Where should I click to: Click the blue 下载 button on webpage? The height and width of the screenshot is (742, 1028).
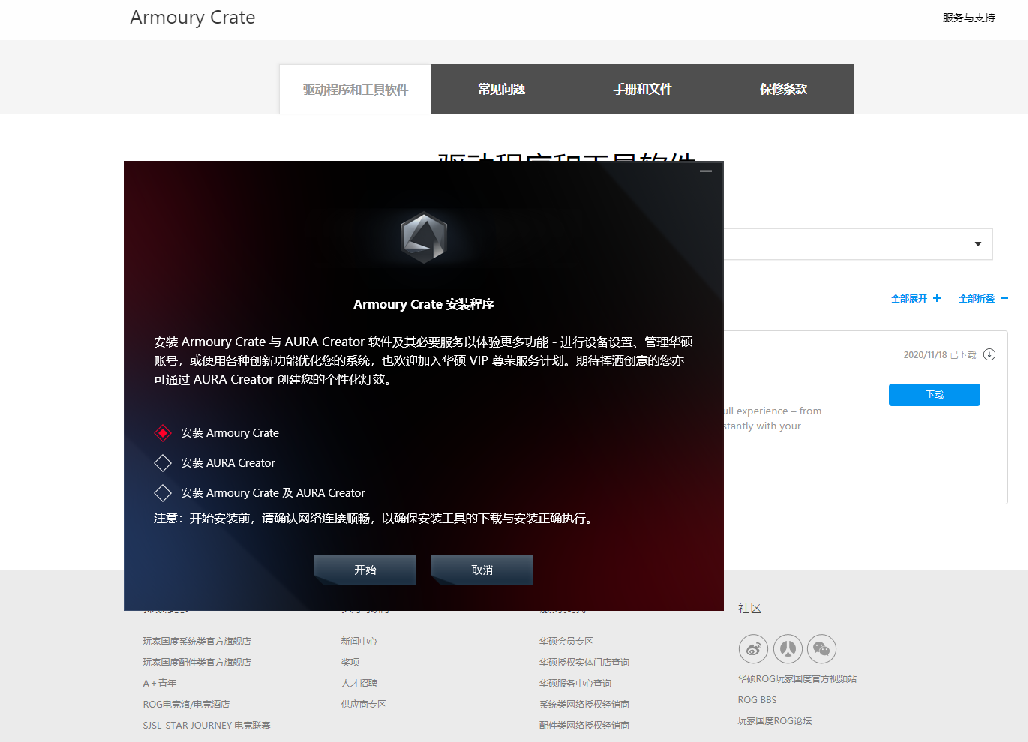934,395
